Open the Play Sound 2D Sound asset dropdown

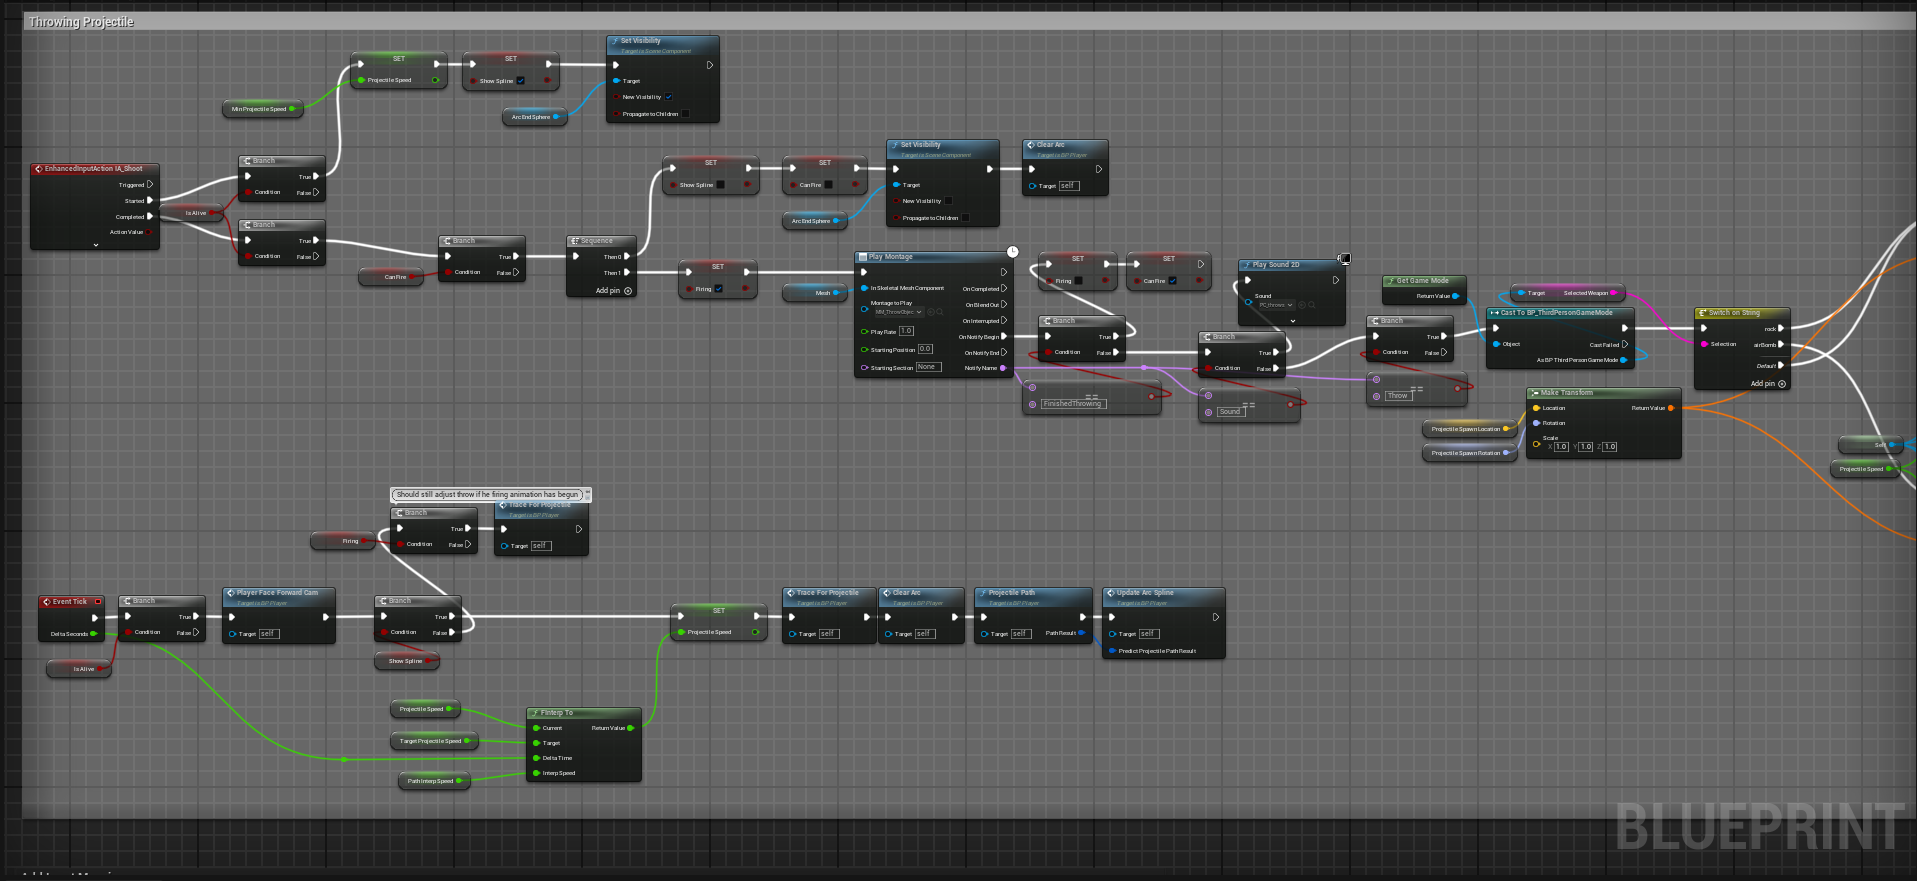tap(1276, 305)
